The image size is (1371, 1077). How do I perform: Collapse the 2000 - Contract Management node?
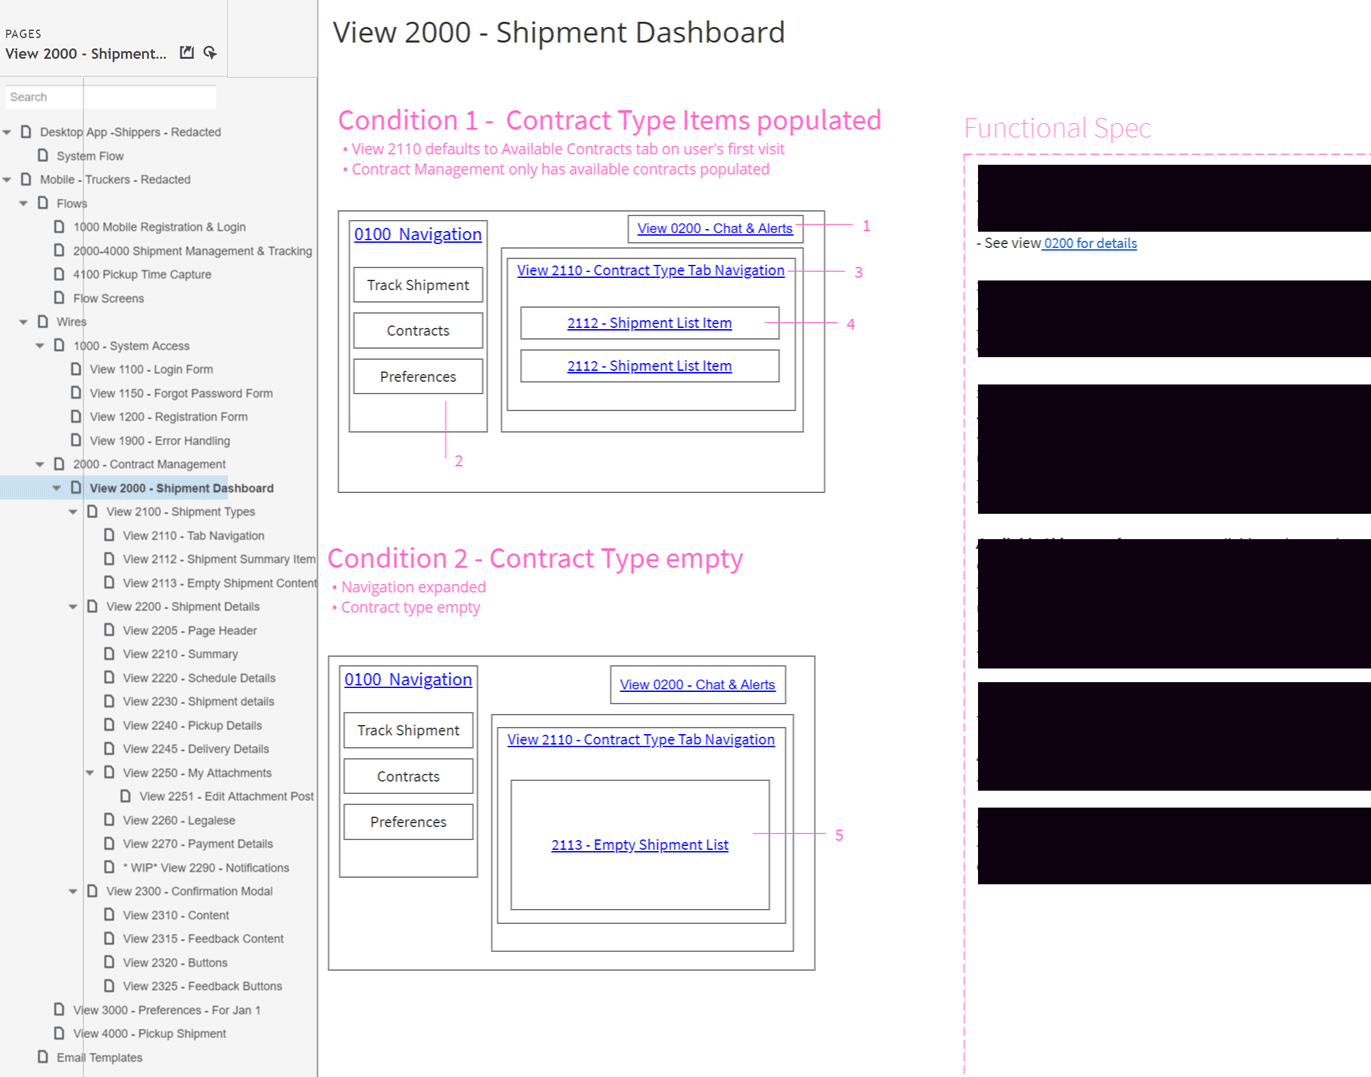pos(40,464)
